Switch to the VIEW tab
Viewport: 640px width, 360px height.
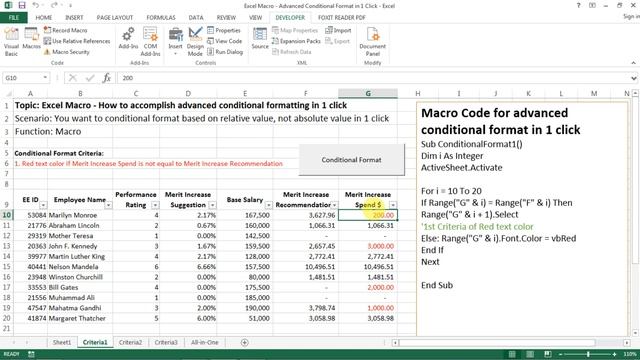point(256,18)
